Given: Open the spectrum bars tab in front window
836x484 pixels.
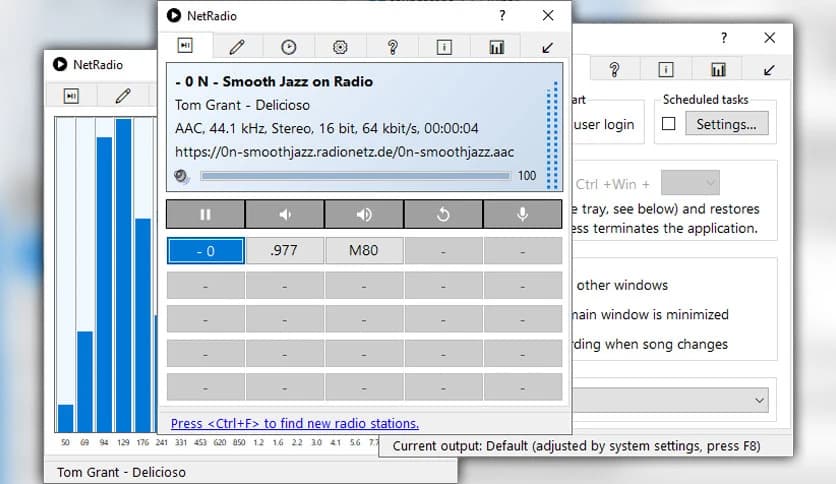Looking at the screenshot, I should coord(496,47).
